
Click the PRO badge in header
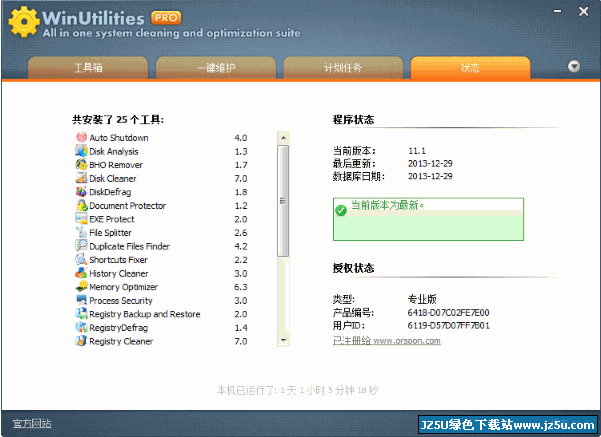[x=166, y=18]
